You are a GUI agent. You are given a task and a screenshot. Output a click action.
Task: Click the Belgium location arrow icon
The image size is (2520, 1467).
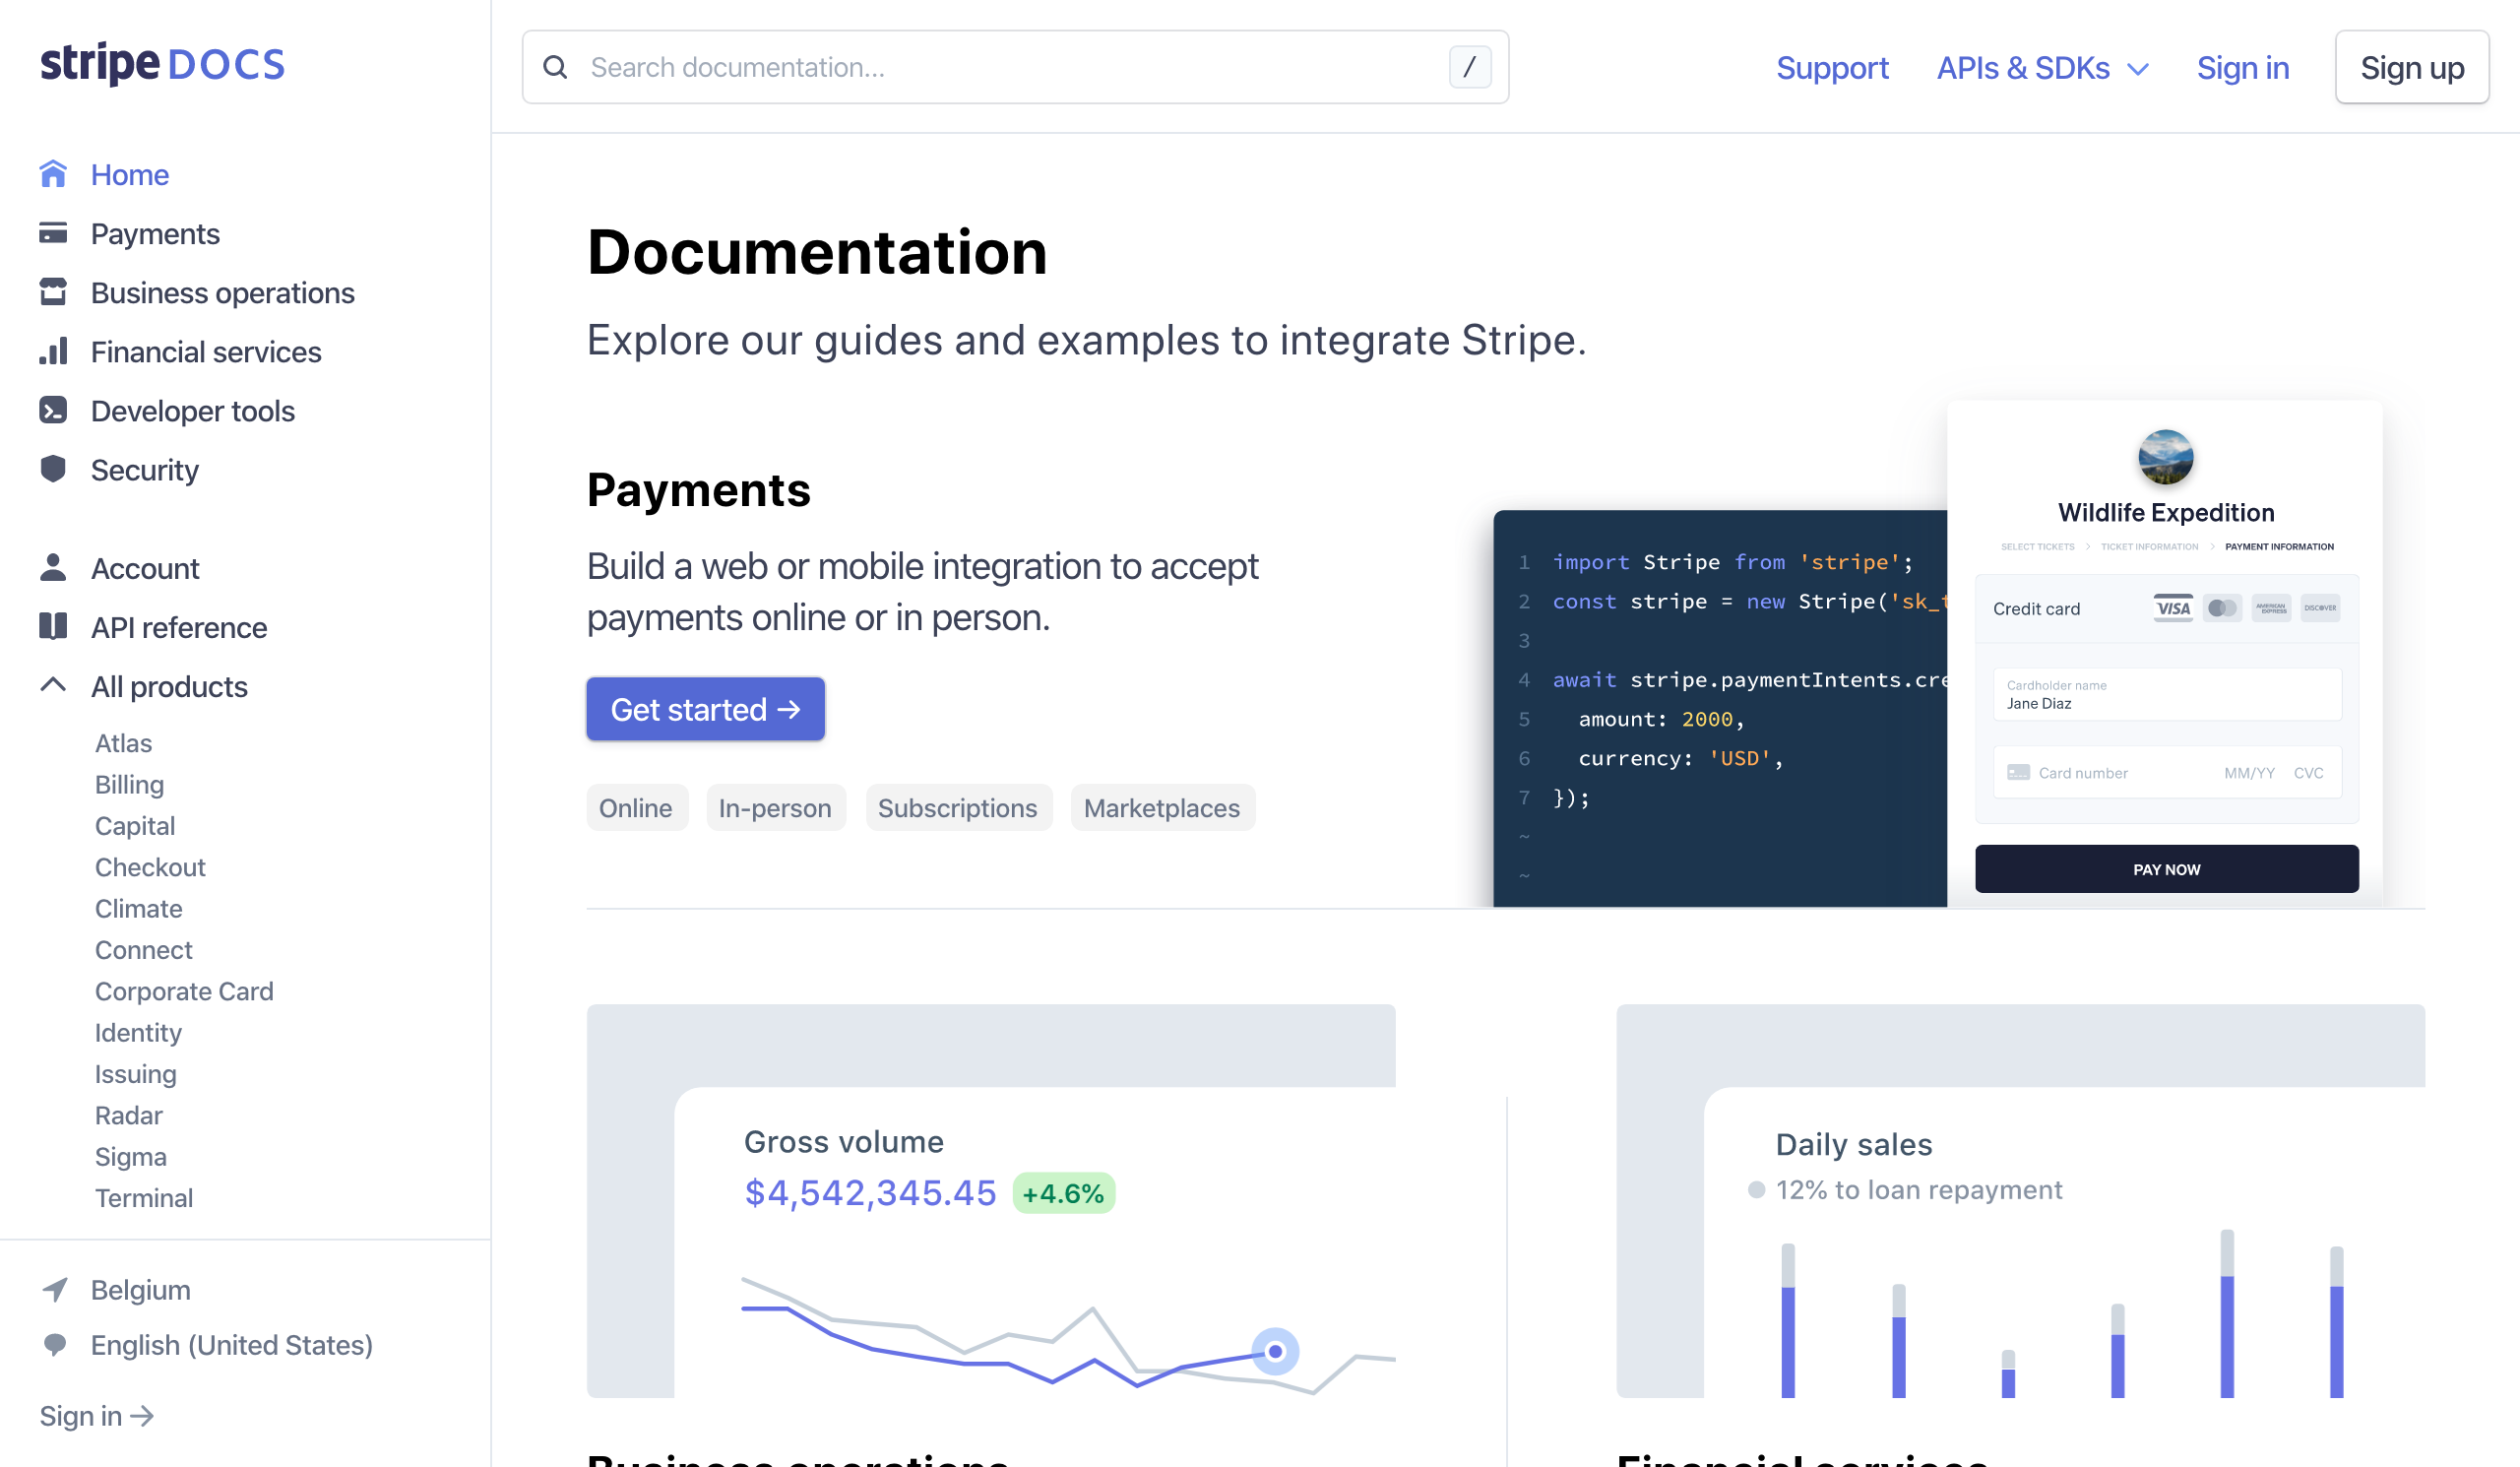pyautogui.click(x=55, y=1290)
